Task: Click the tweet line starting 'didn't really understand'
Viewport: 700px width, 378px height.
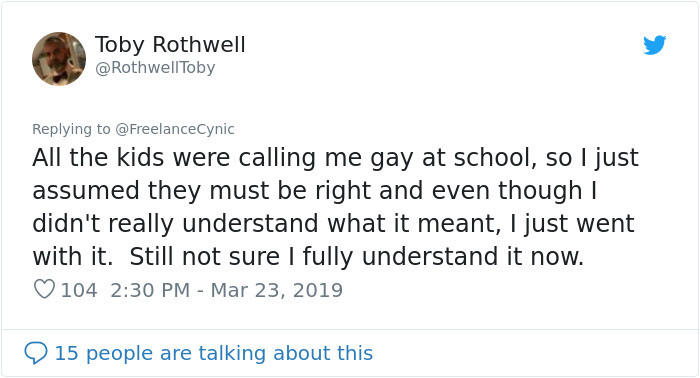Action: 333,224
